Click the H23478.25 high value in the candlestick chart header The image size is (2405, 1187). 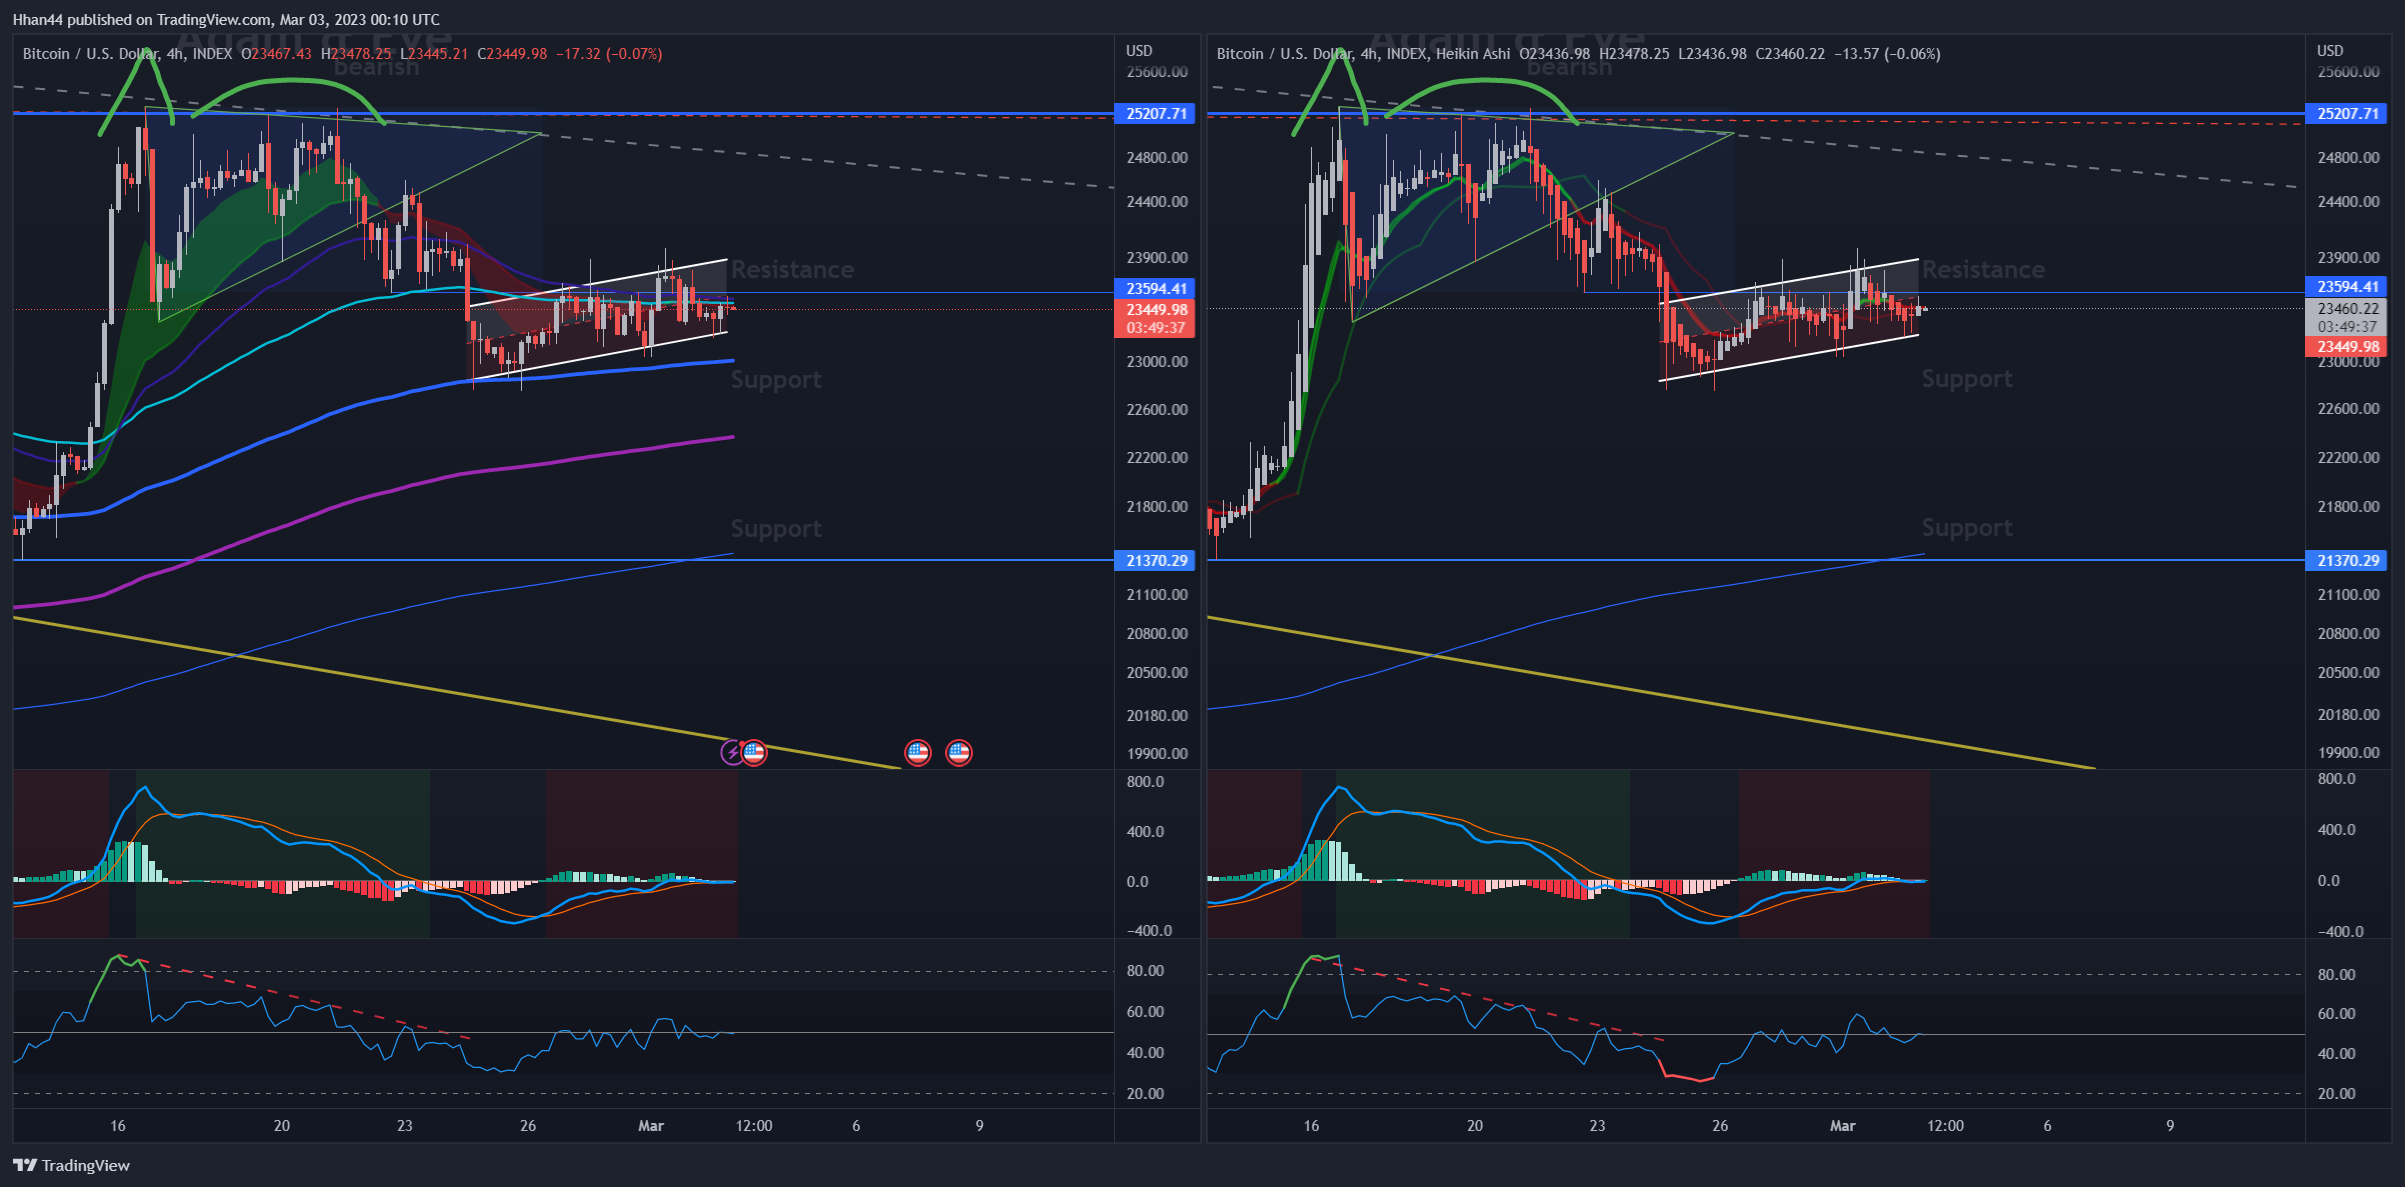pos(356,54)
